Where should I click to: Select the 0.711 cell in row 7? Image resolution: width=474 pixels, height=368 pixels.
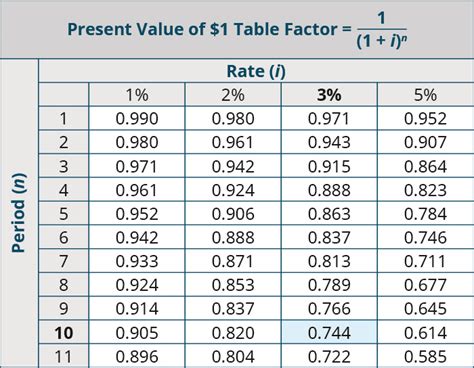point(426,261)
